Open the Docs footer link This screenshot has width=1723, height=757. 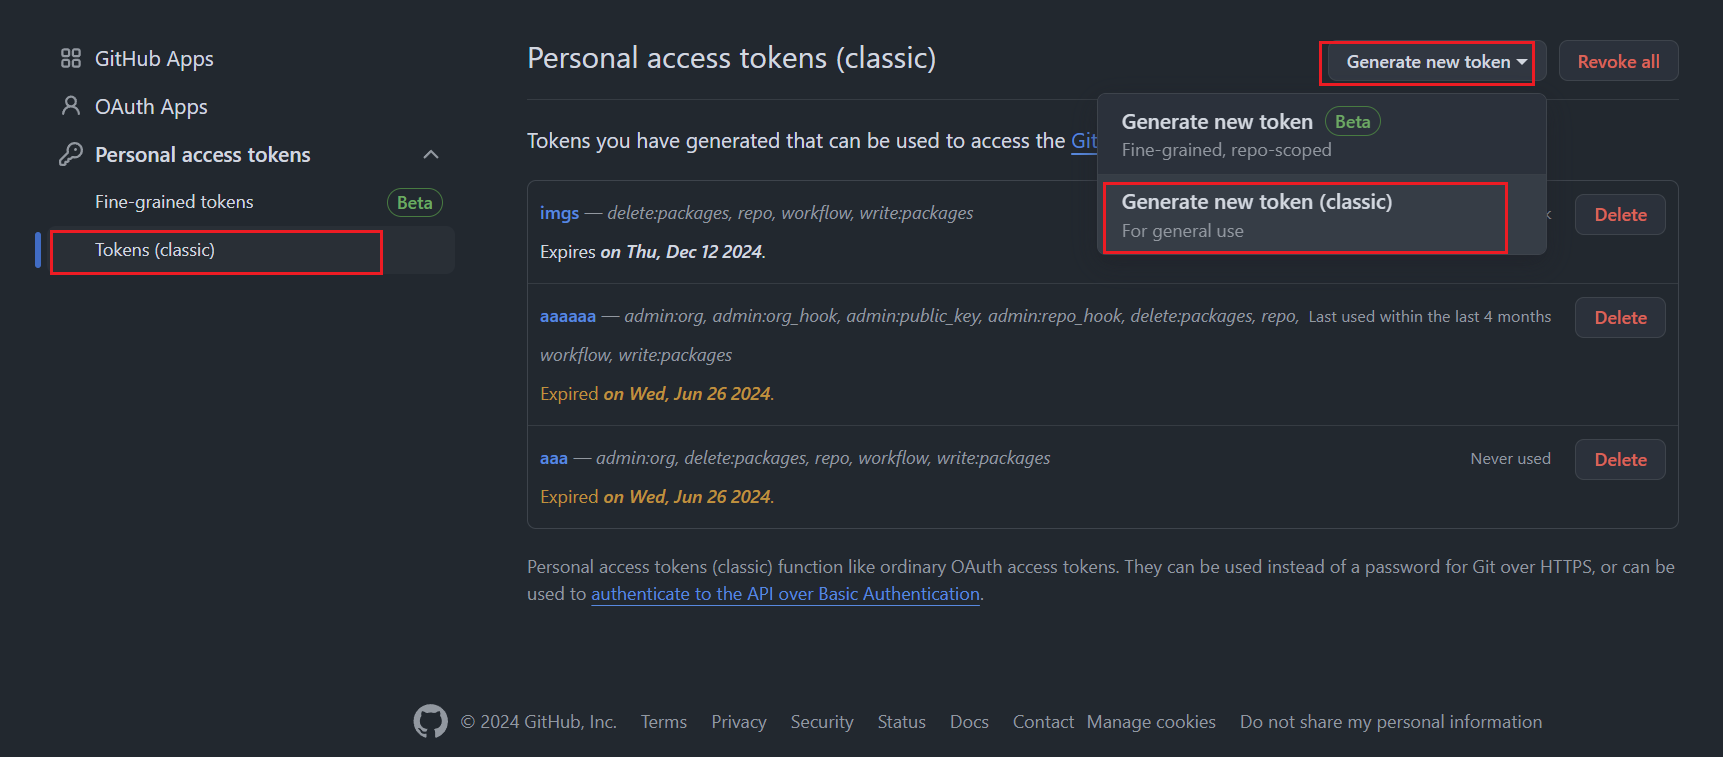pos(969,722)
